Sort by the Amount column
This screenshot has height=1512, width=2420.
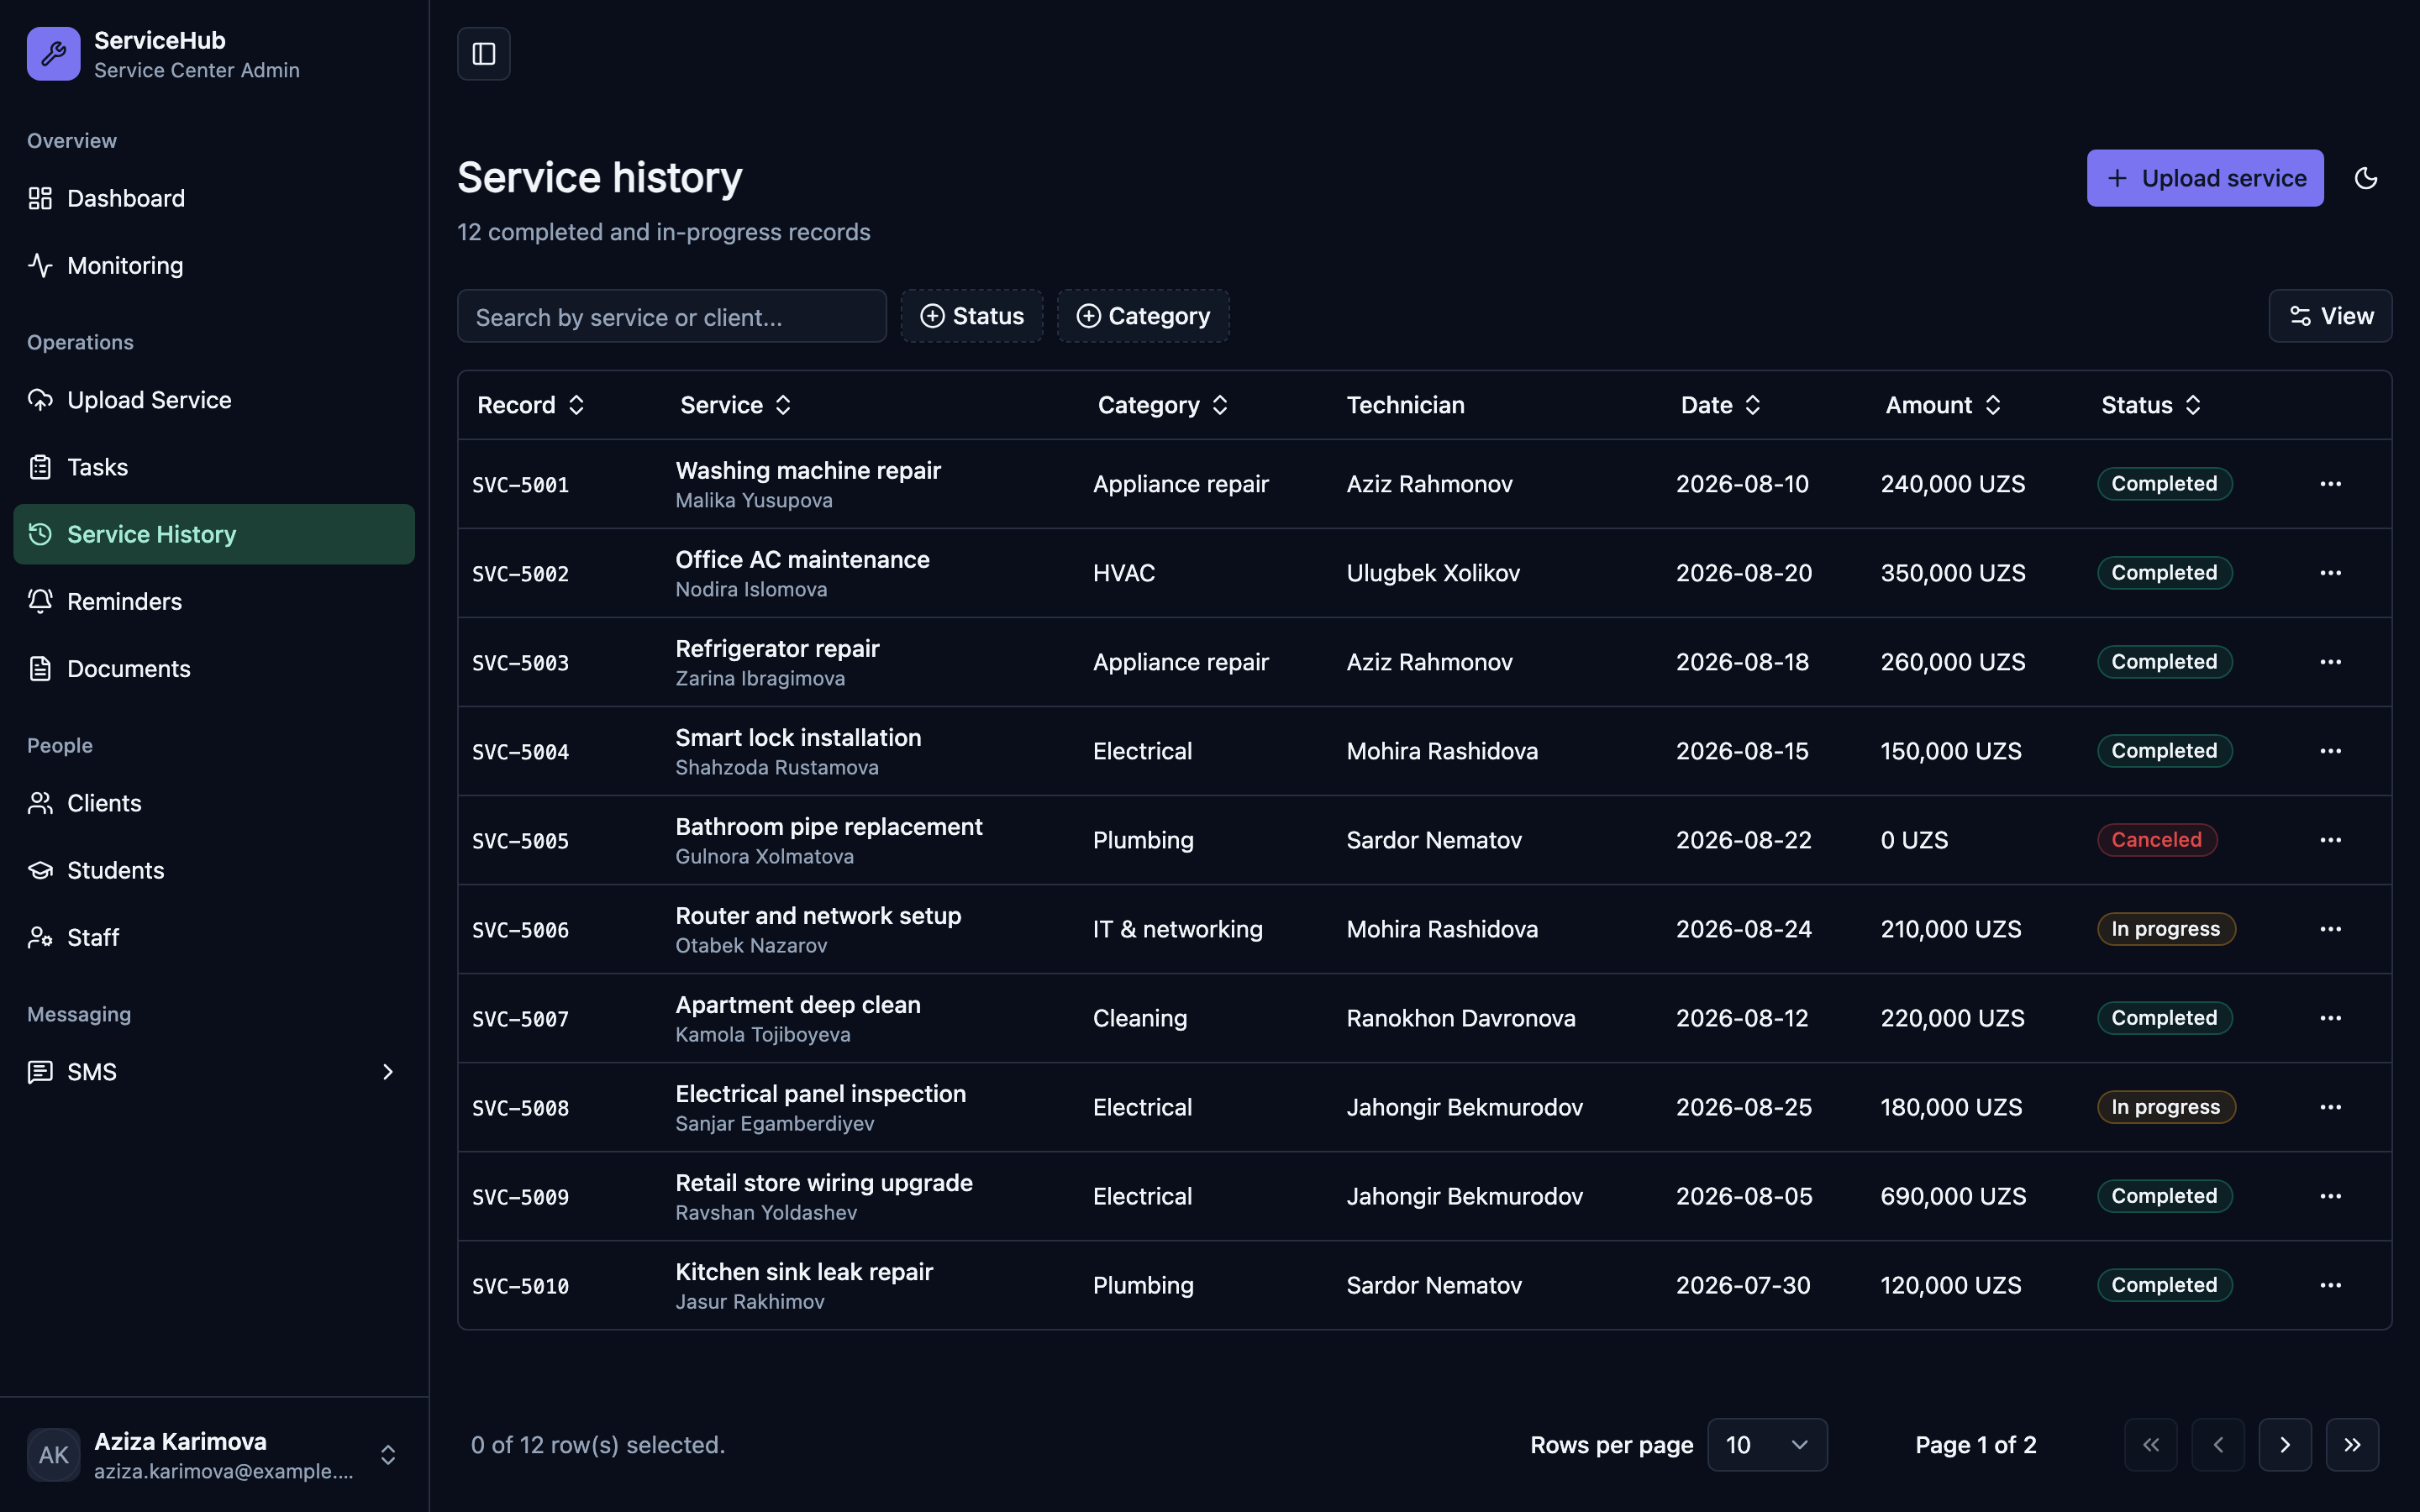[x=1943, y=405]
